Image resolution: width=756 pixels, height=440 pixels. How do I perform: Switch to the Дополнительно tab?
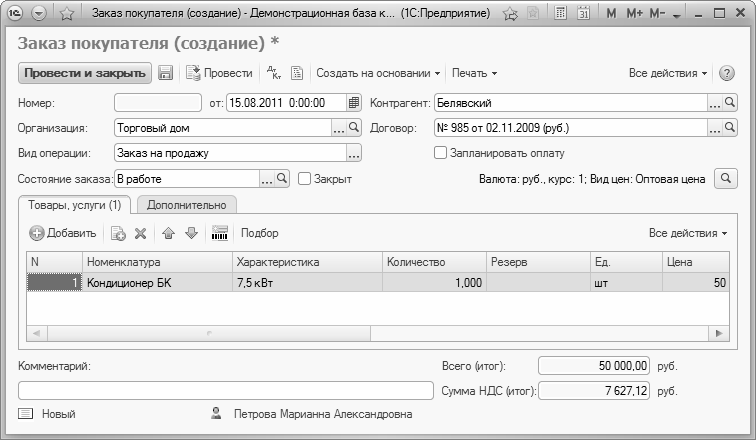187,205
